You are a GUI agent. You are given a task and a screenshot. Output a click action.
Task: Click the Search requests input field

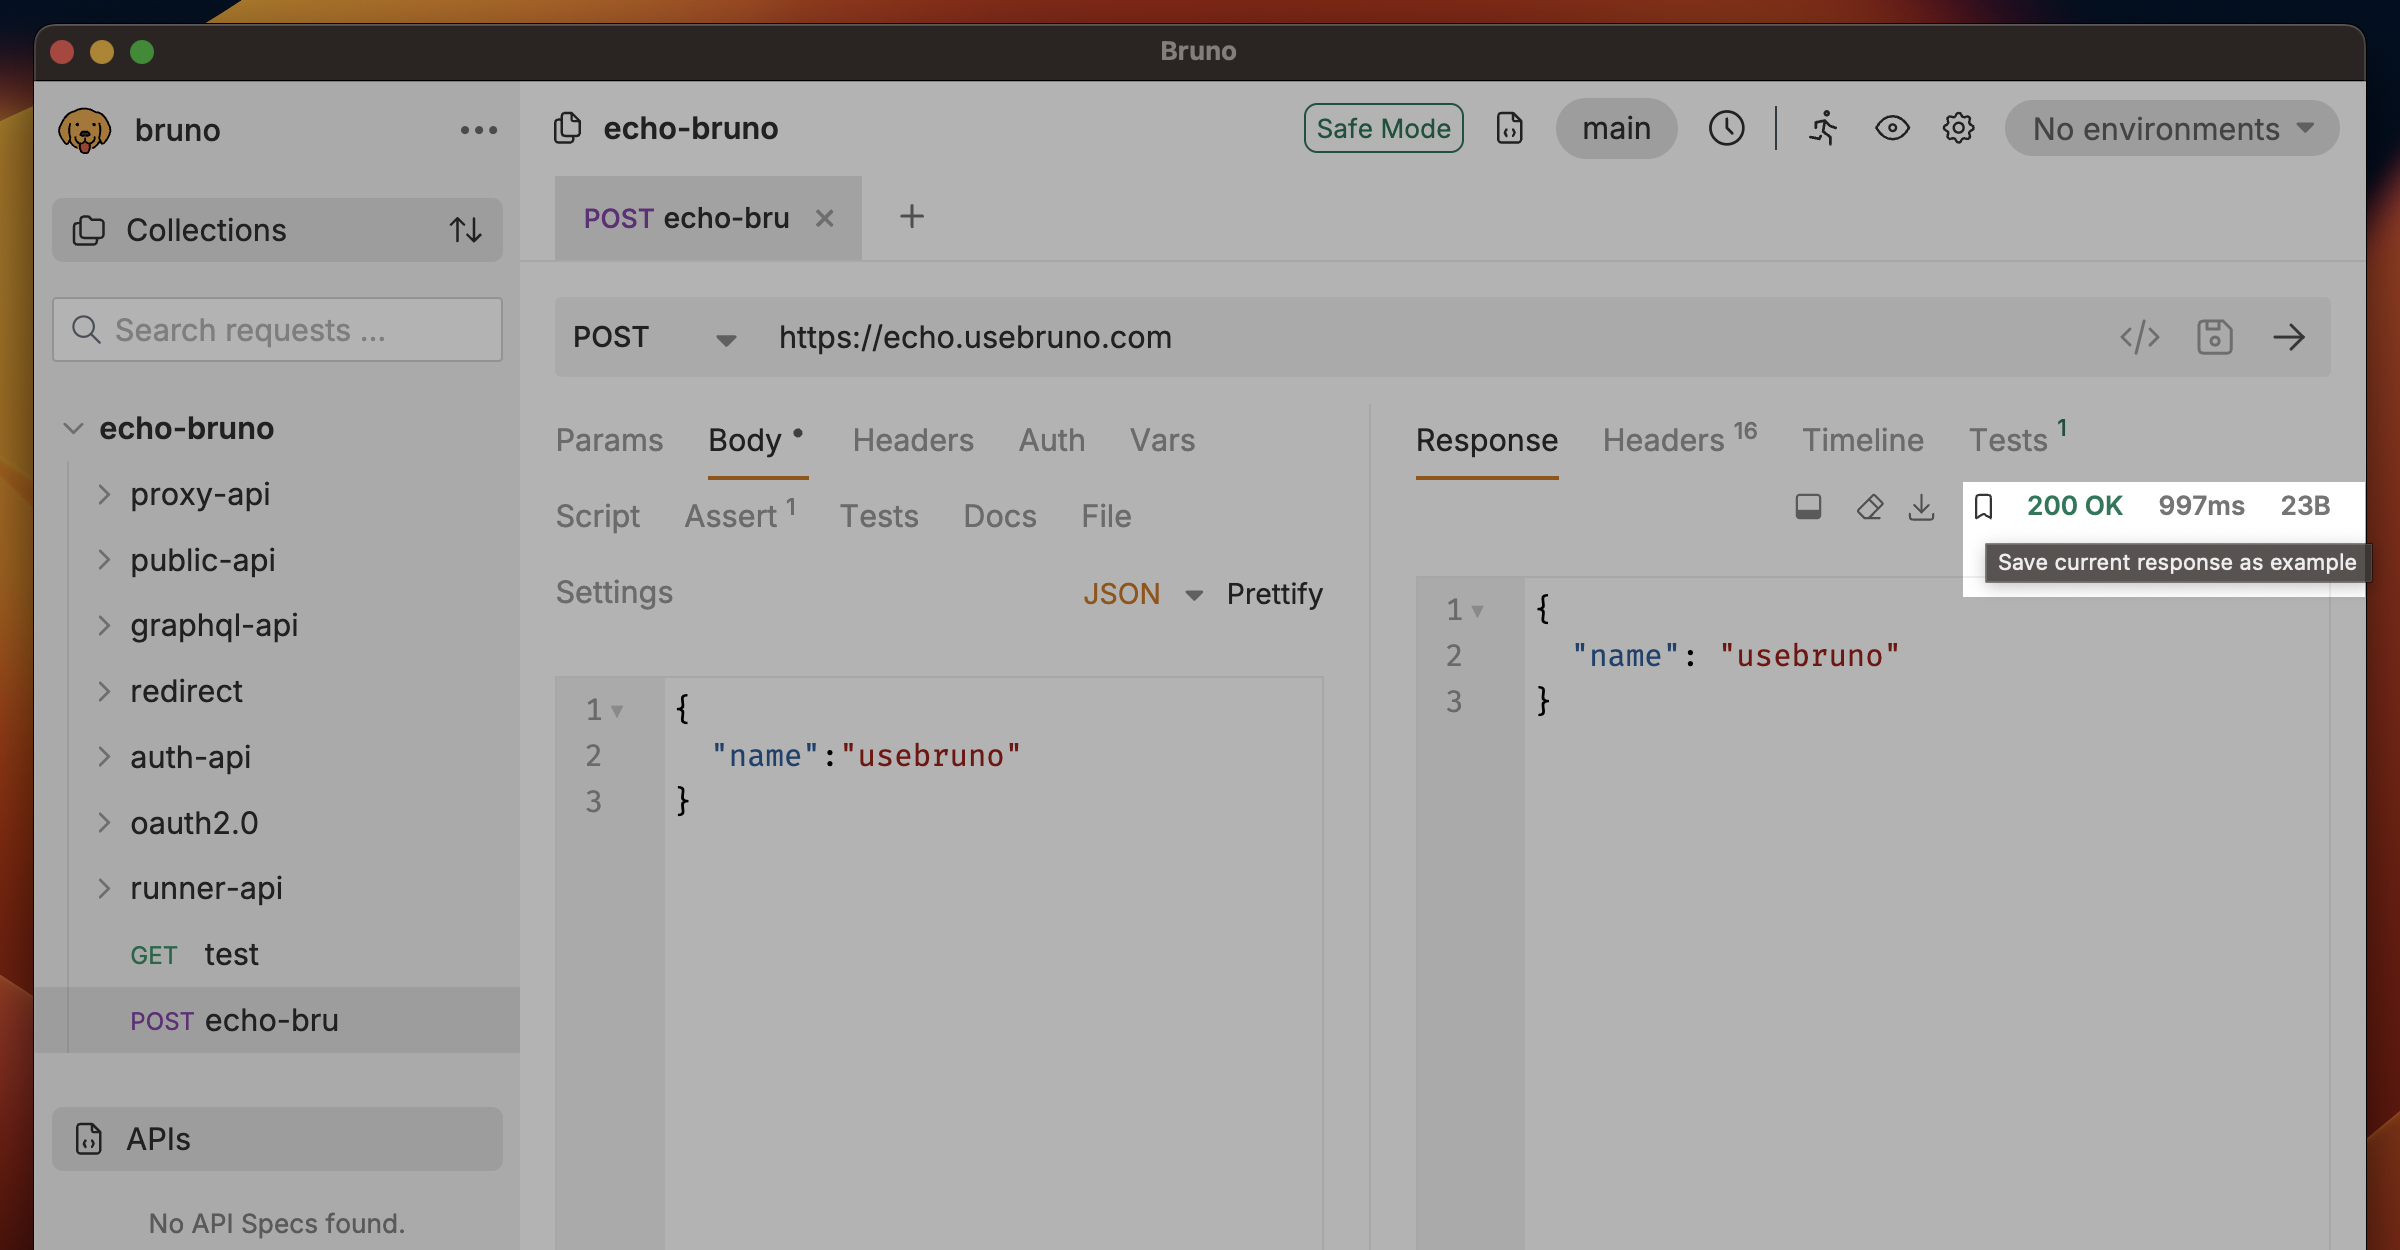[278, 330]
